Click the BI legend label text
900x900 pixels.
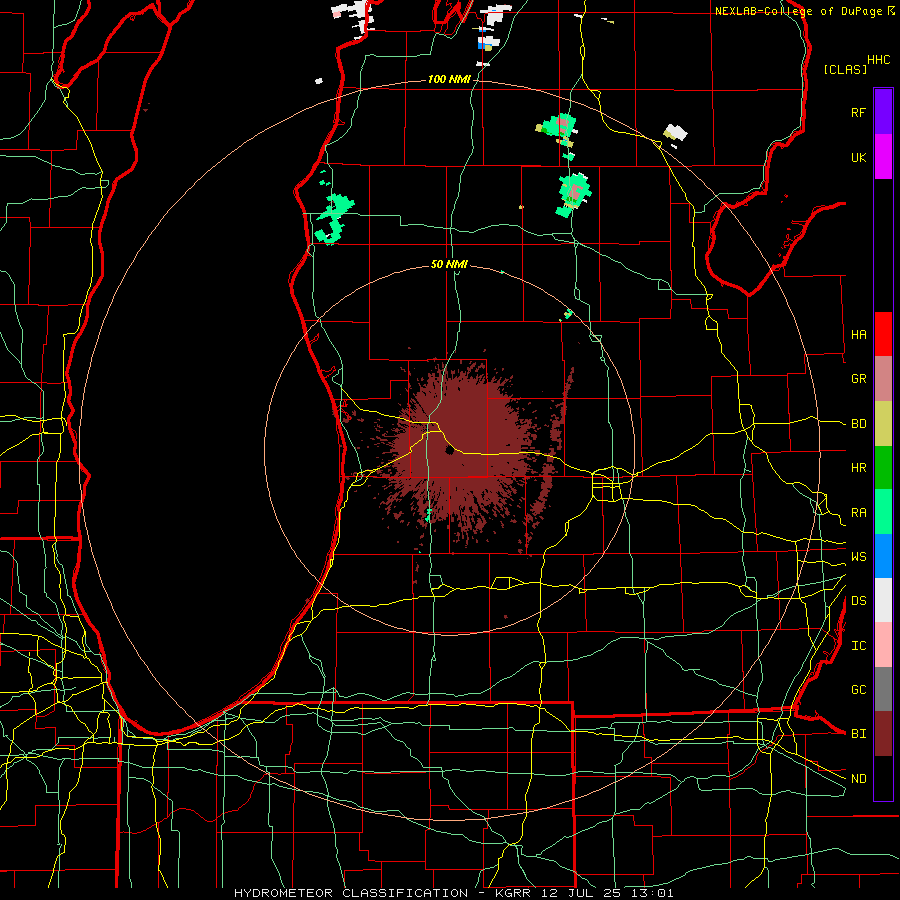point(858,734)
